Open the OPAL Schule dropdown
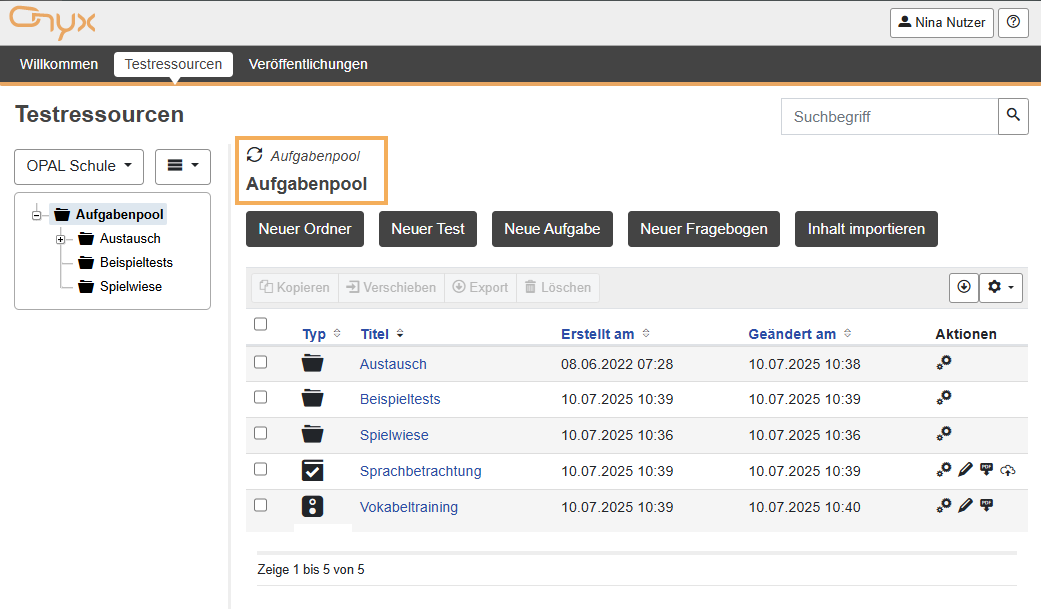The height and width of the screenshot is (609, 1041). pyautogui.click(x=79, y=166)
